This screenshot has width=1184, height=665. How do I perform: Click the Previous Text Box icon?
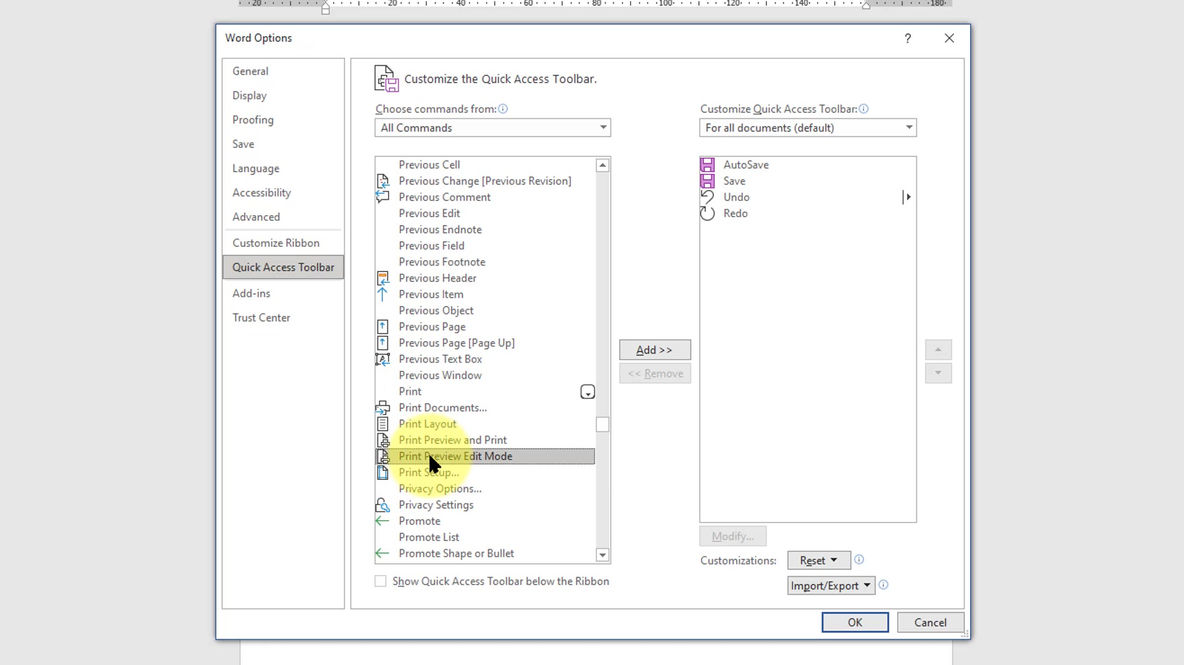coord(383,359)
